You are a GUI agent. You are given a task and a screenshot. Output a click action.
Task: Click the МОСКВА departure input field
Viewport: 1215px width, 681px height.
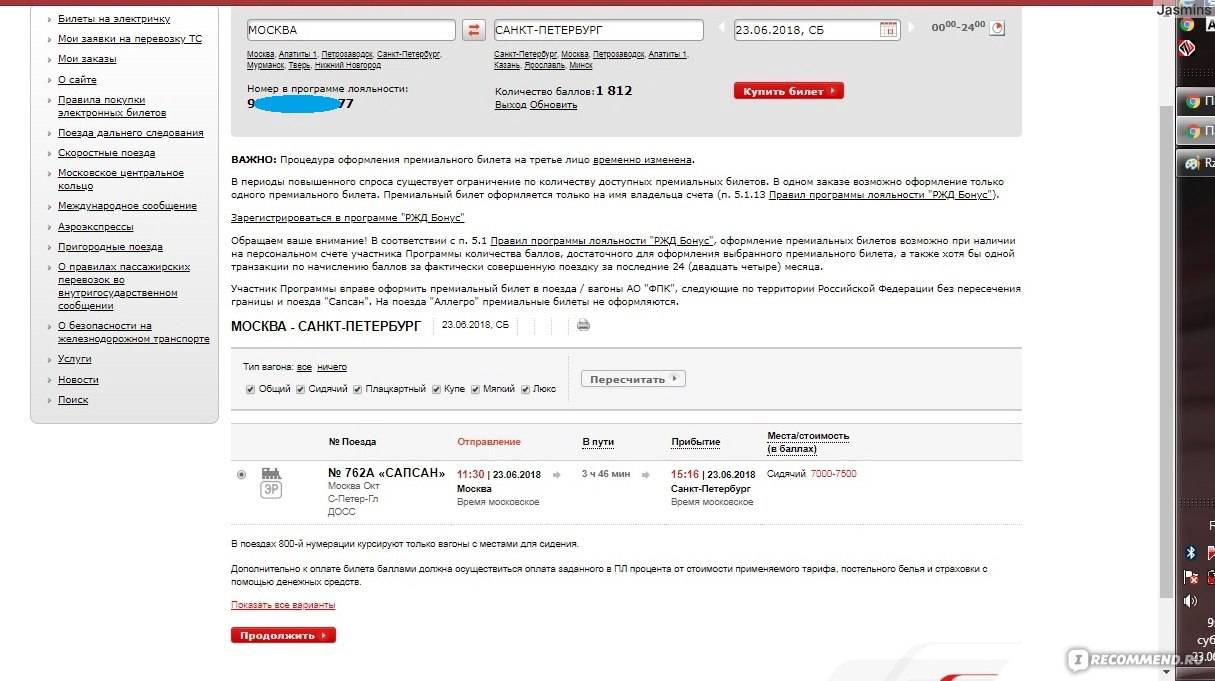[351, 30]
